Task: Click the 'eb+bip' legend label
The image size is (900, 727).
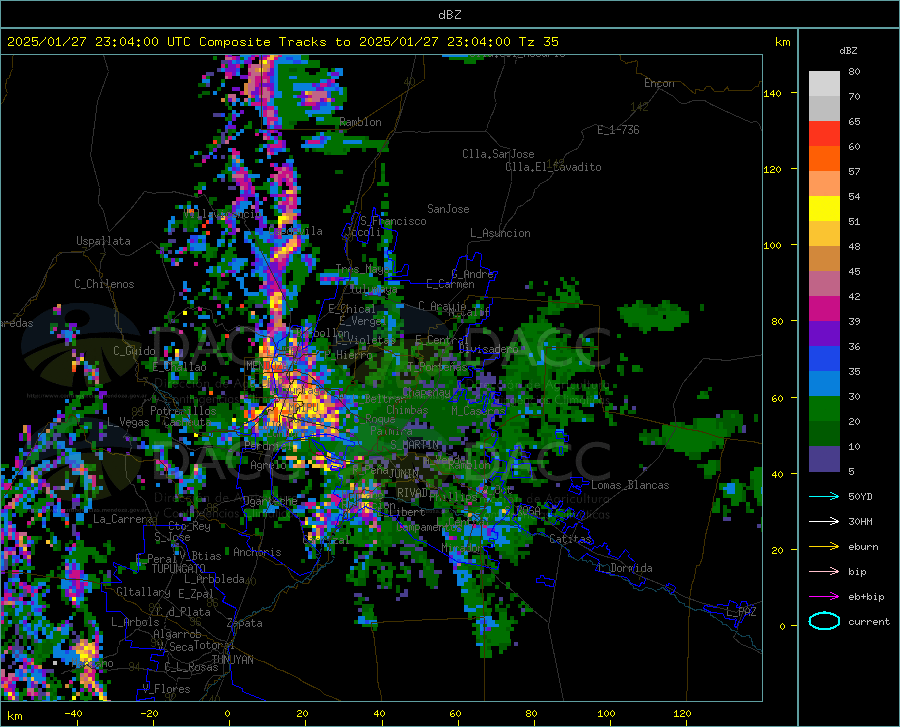Action: coord(866,597)
